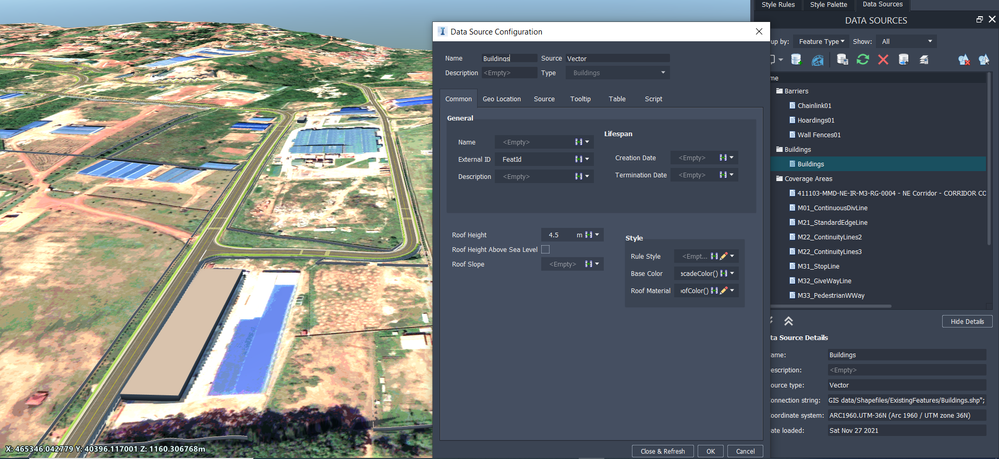Click the stacked layers icon in data sources toolbar
999x459 pixels.
(923, 59)
